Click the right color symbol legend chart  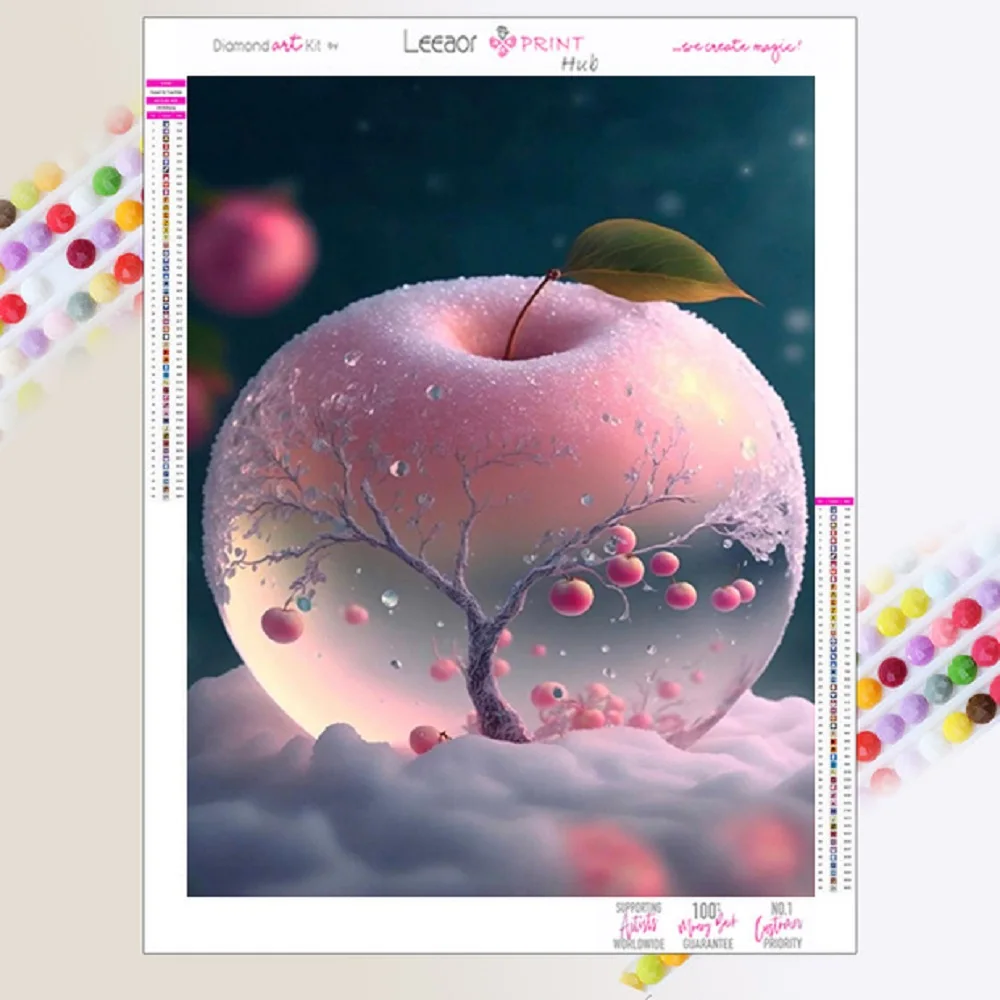834,694
